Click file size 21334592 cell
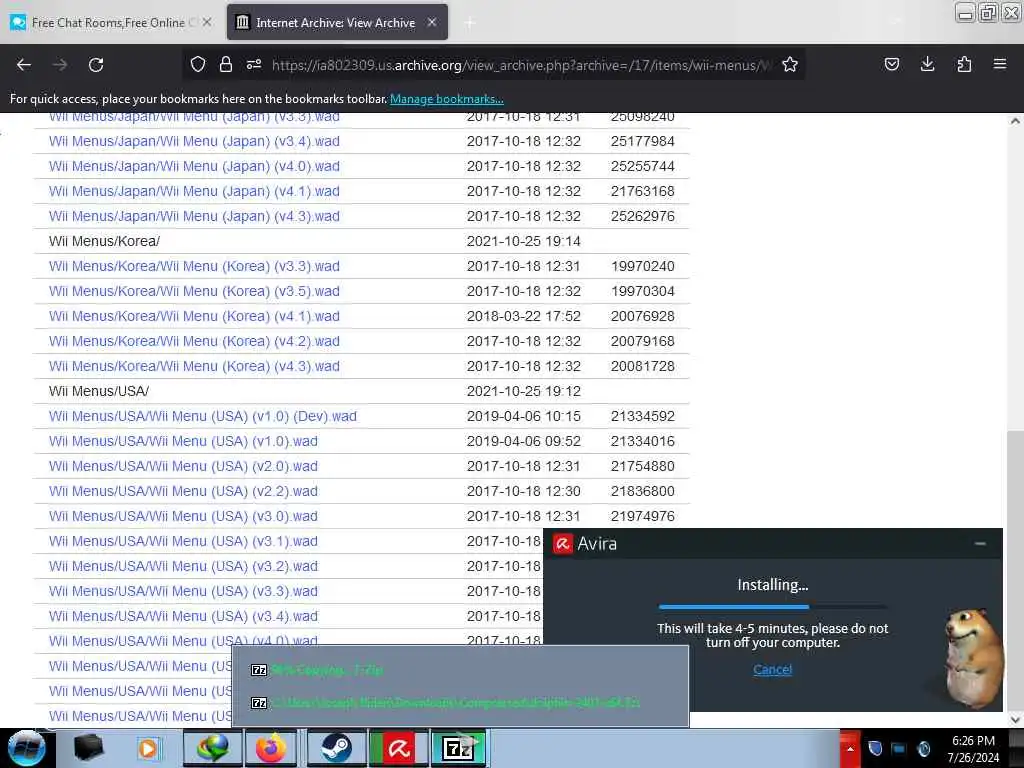1024x768 pixels. click(x=643, y=416)
